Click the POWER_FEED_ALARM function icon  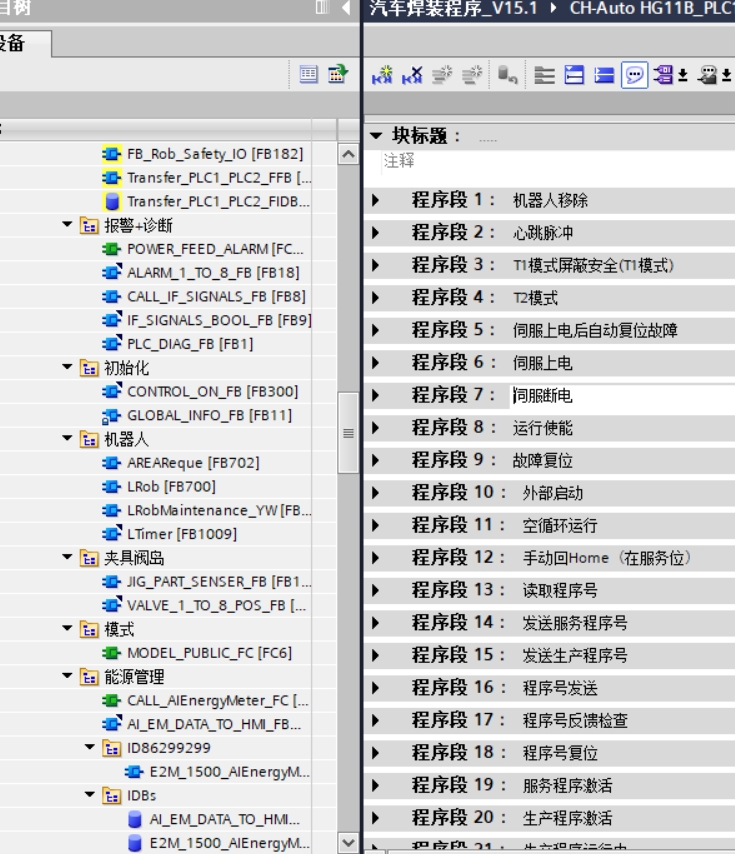(x=111, y=249)
